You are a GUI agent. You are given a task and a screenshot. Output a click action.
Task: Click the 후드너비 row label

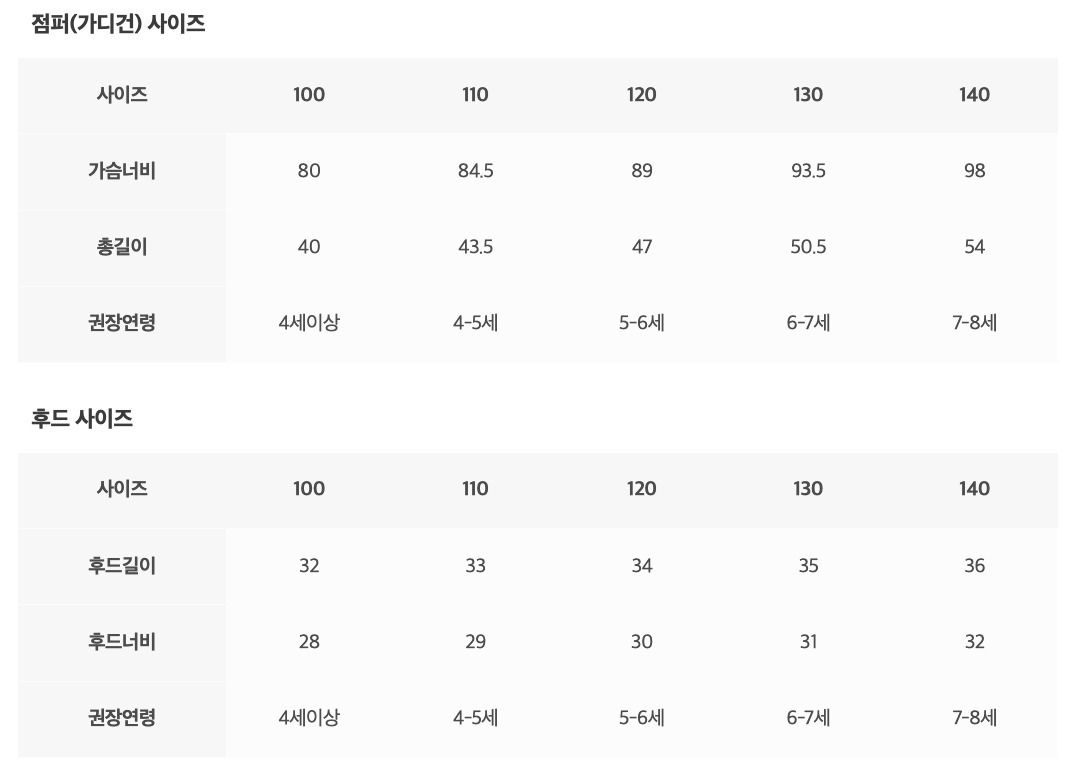pyautogui.click(x=122, y=642)
